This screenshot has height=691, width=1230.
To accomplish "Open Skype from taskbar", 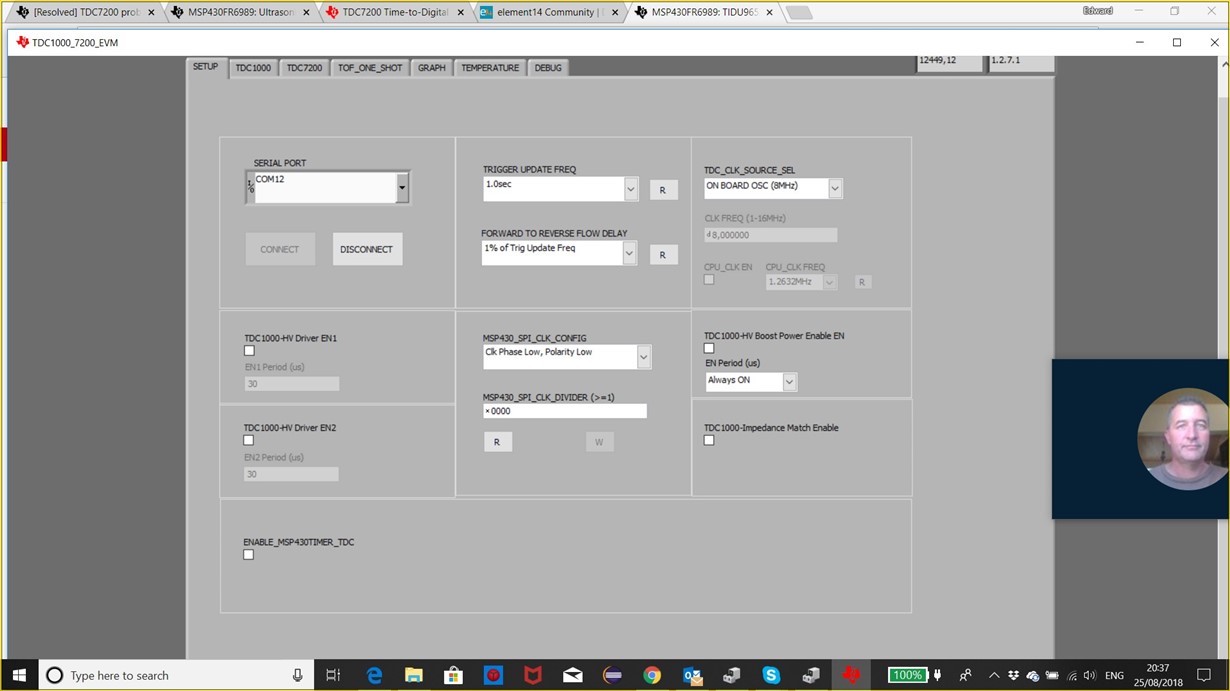I will [771, 675].
